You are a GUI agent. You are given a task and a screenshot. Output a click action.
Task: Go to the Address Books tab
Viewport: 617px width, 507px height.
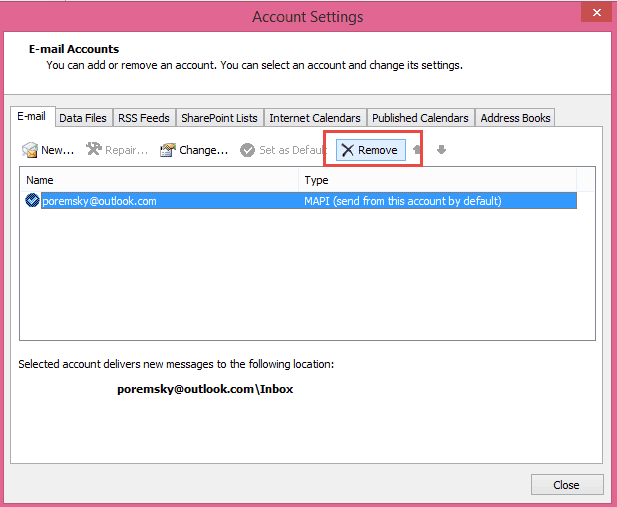click(515, 118)
